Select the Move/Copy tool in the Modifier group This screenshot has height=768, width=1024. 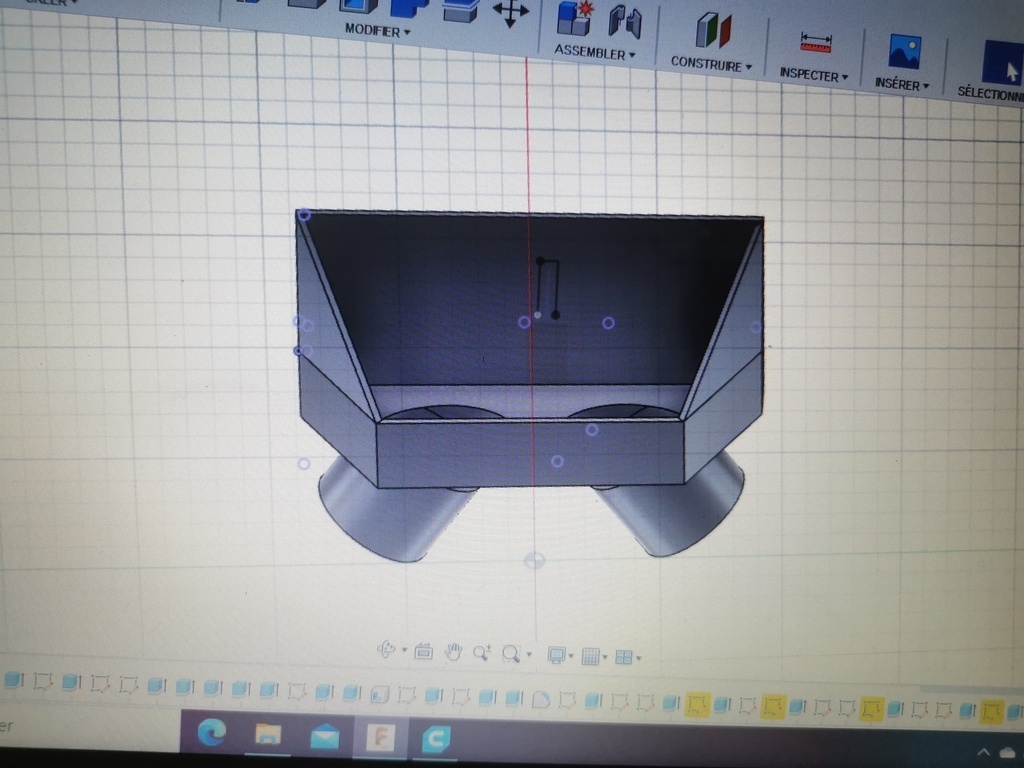[x=510, y=13]
